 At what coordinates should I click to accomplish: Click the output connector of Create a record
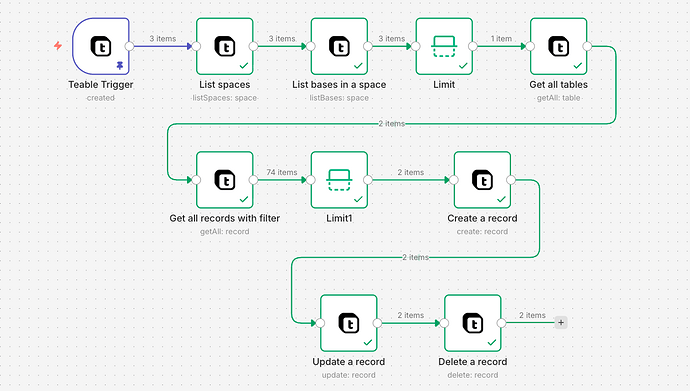tap(511, 180)
